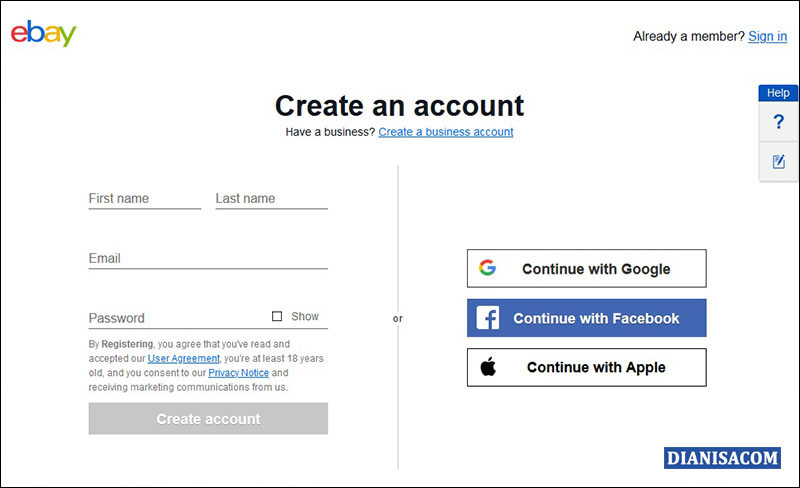This screenshot has height=488, width=800.
Task: Read the Privacy Notice link
Action: click(x=238, y=373)
